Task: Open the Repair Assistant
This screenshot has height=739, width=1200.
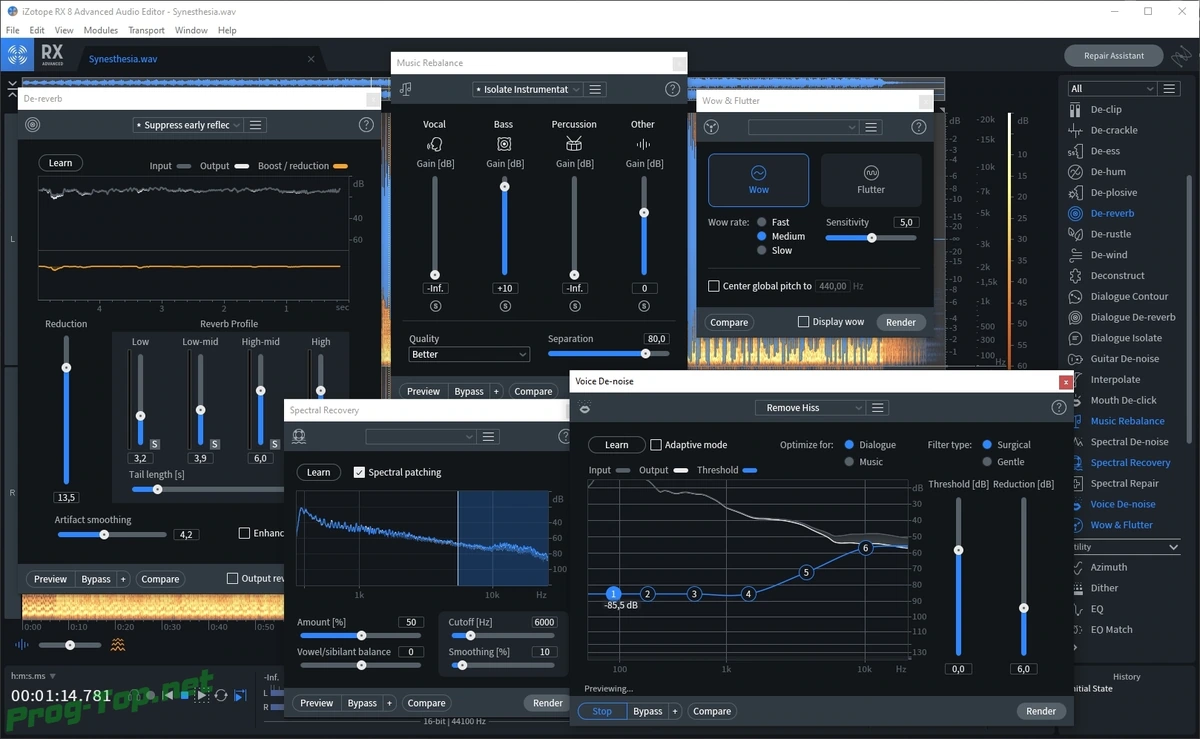Action: [x=1113, y=55]
